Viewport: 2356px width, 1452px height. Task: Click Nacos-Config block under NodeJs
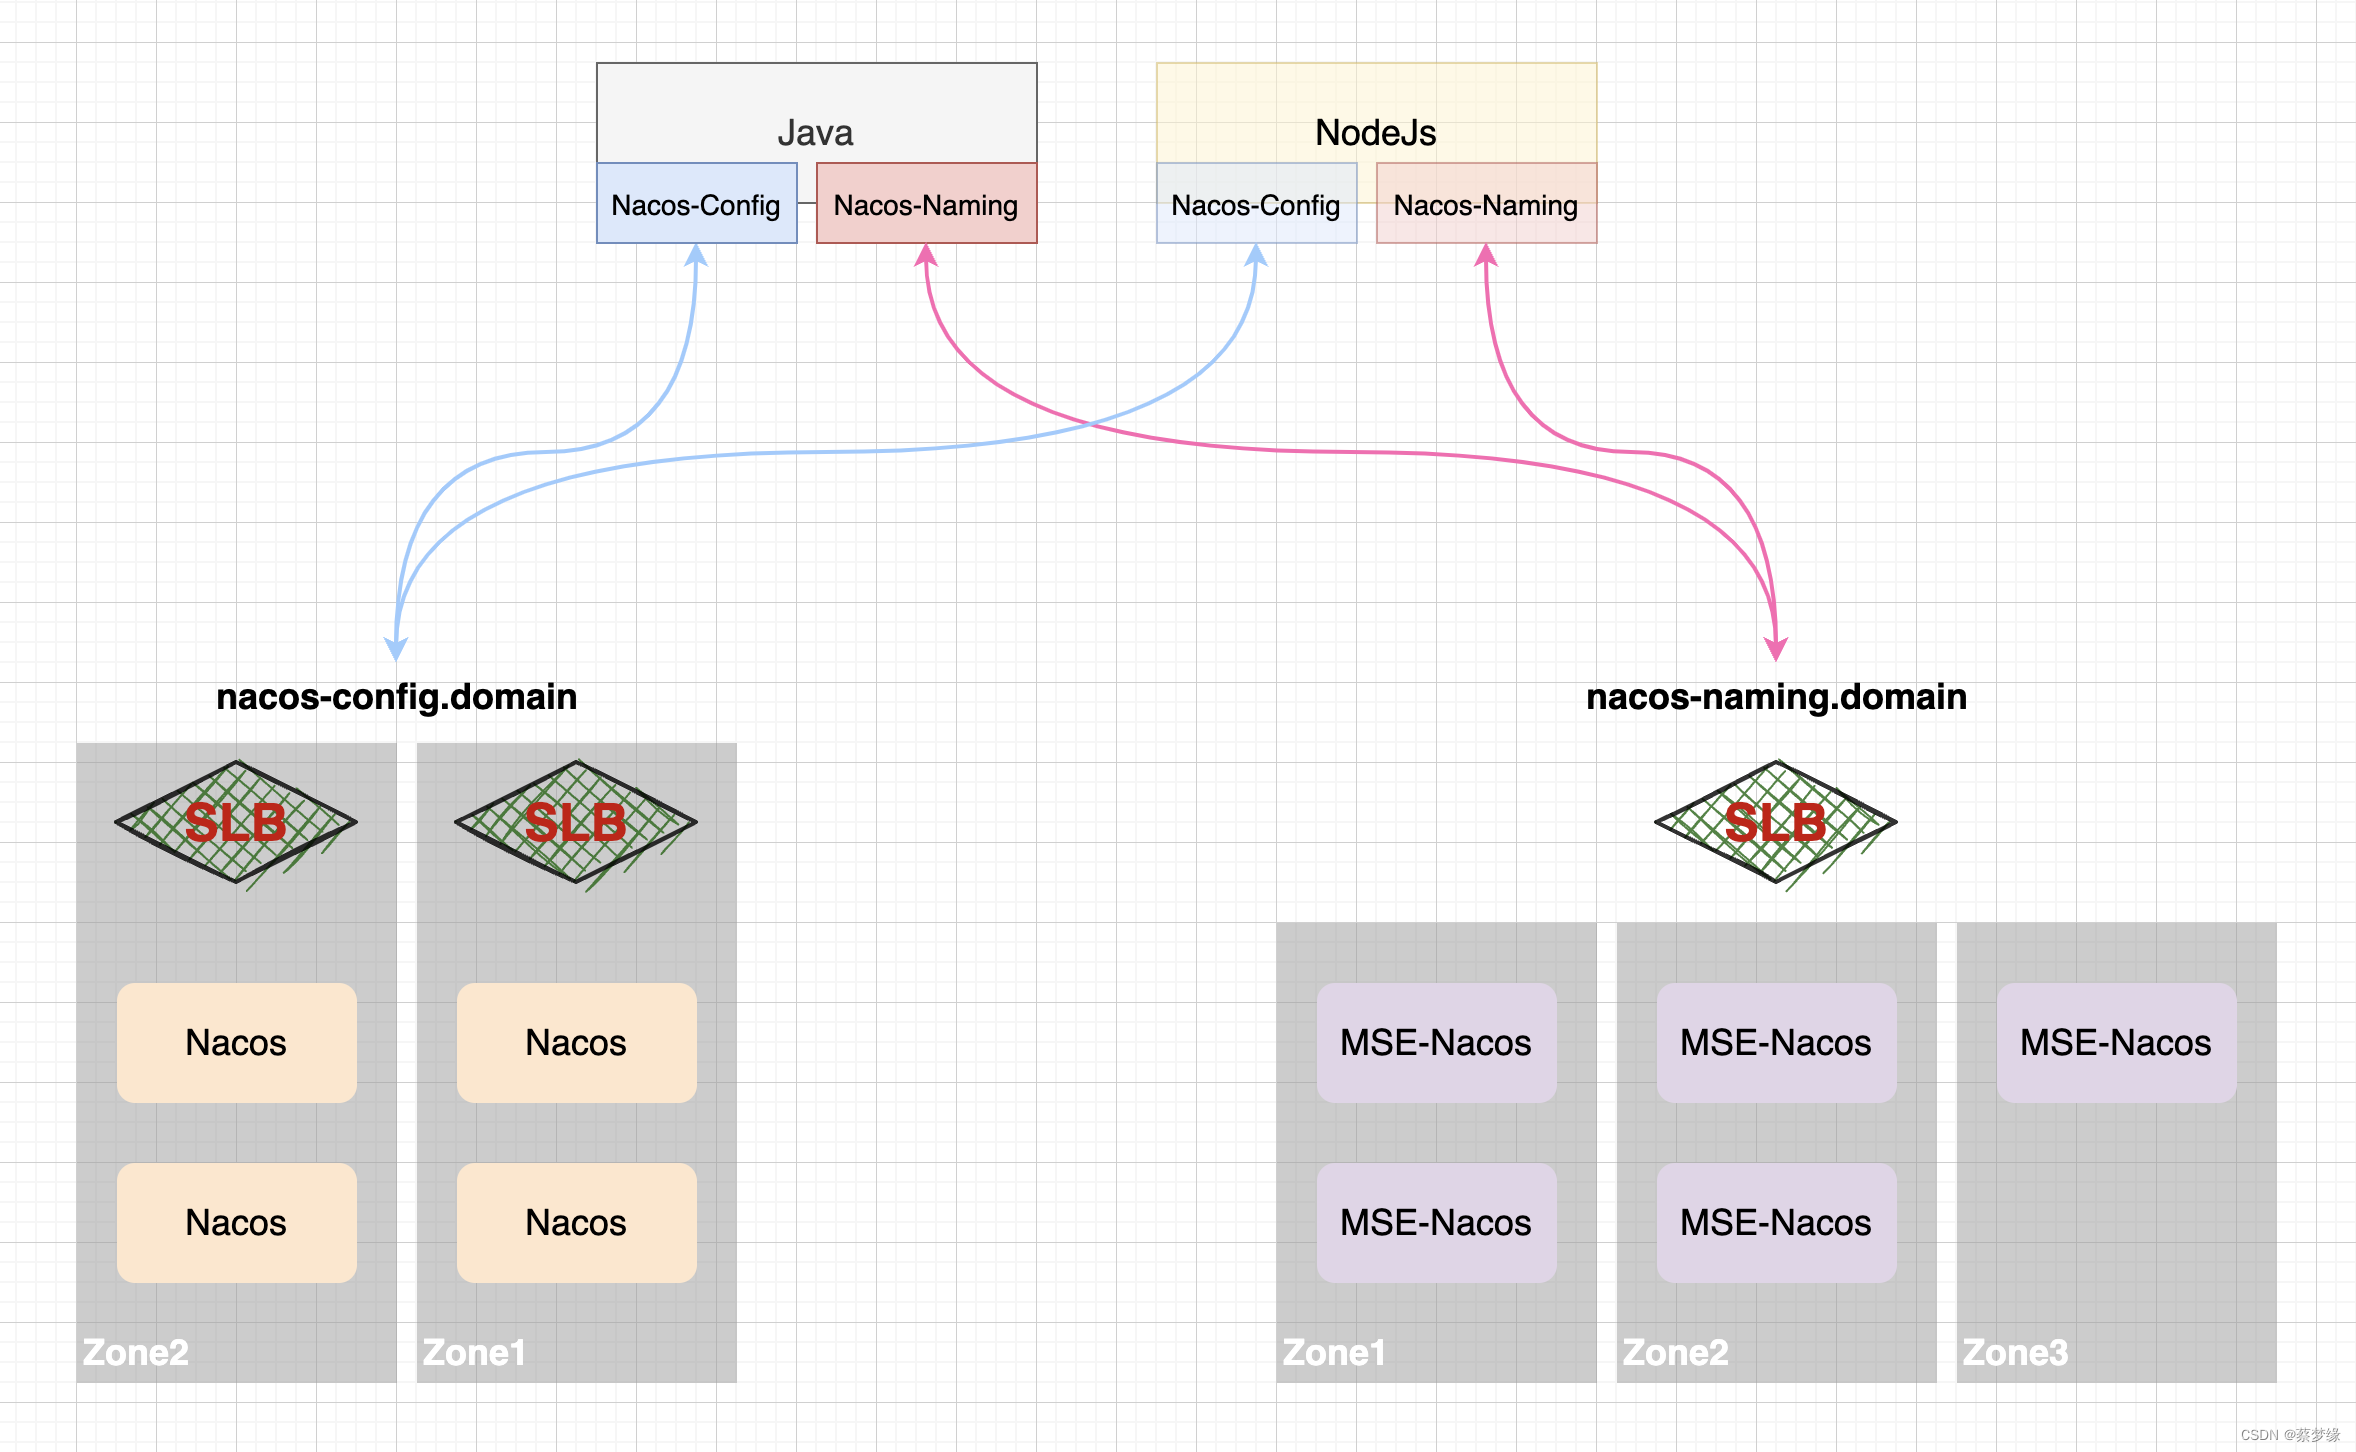(x=1257, y=203)
